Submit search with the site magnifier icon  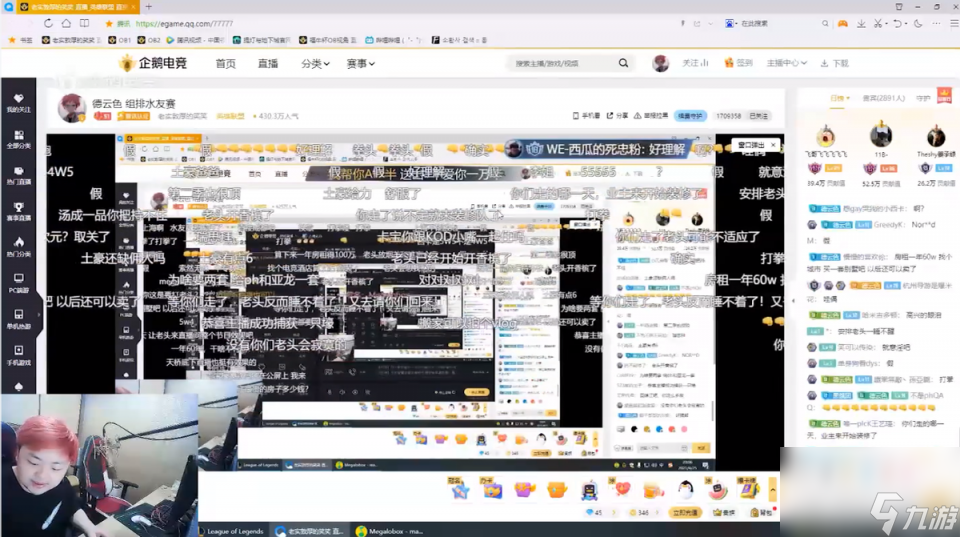[x=623, y=63]
